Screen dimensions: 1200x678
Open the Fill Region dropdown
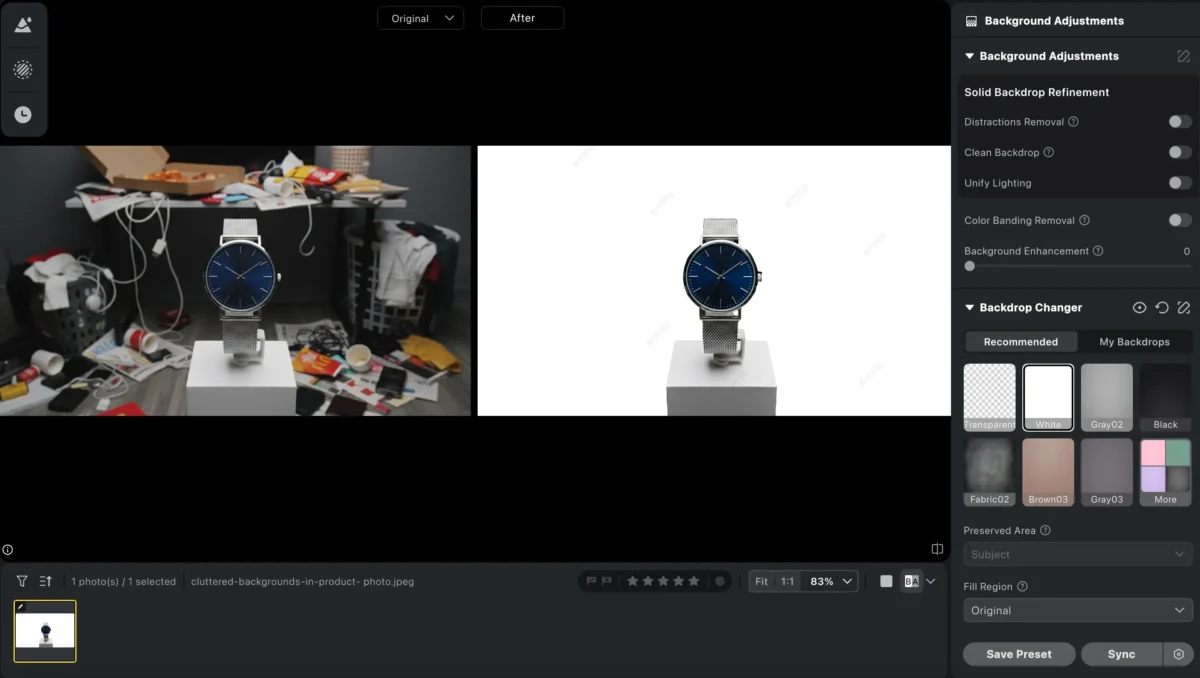(x=1077, y=610)
